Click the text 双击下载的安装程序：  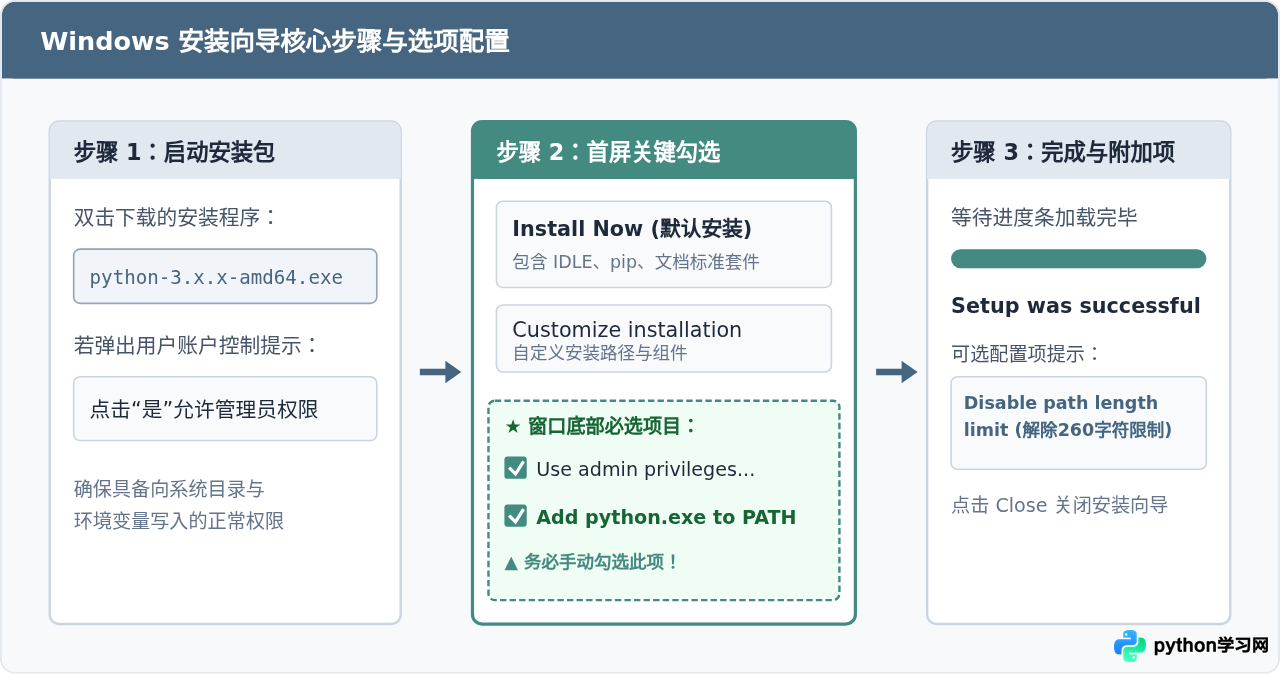176,217
